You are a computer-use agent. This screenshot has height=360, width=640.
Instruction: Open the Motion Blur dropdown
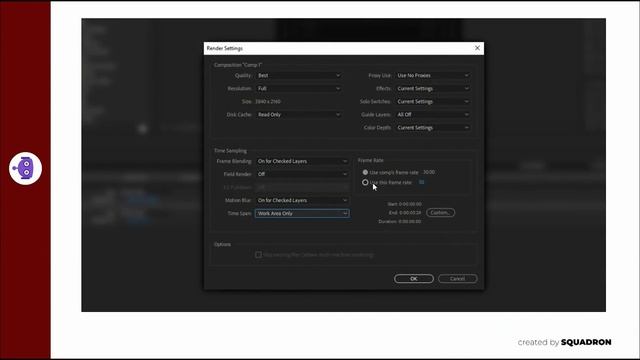point(302,200)
